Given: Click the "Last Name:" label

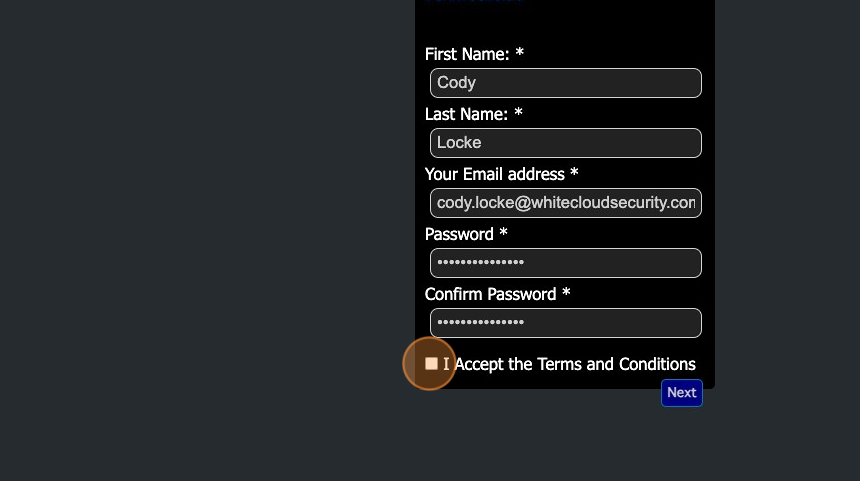Looking at the screenshot, I should coord(466,114).
